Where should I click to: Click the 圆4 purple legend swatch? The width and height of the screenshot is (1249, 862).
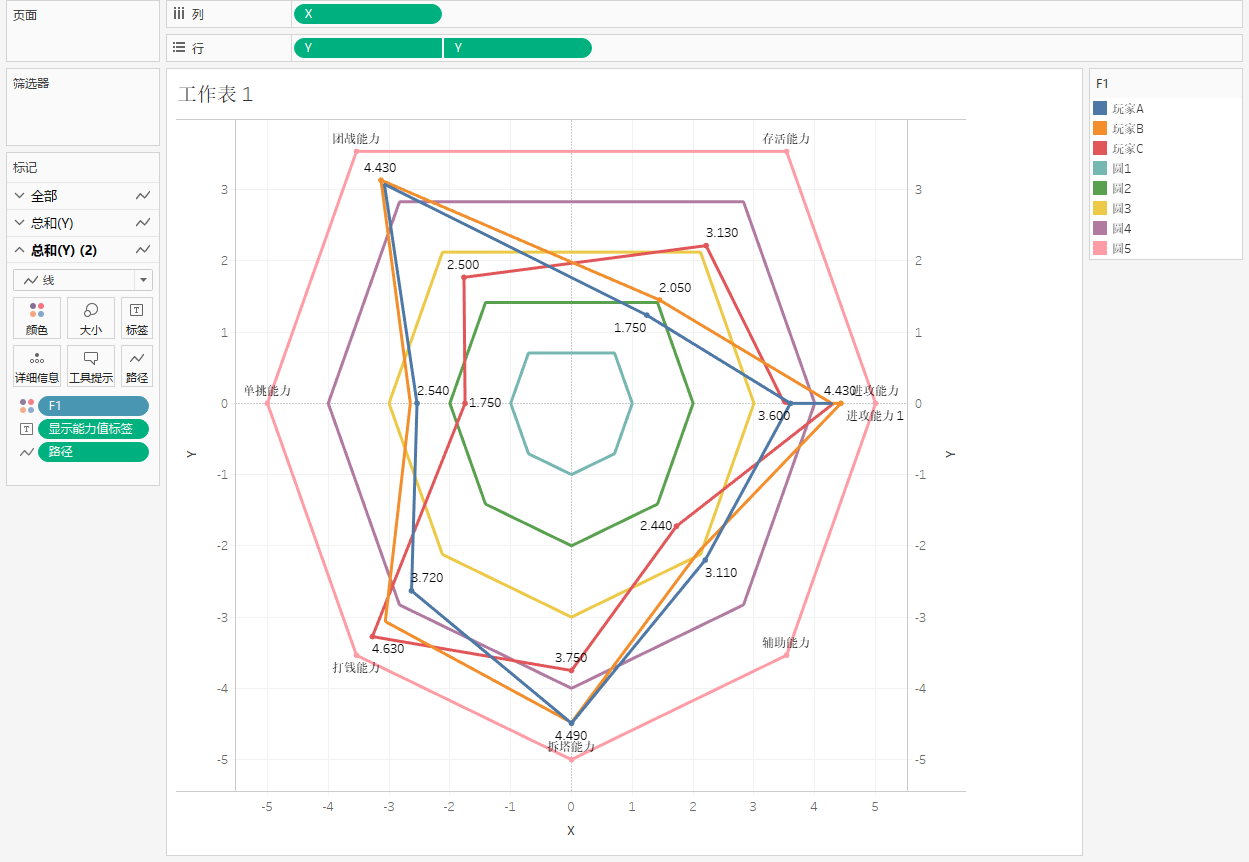(1100, 228)
